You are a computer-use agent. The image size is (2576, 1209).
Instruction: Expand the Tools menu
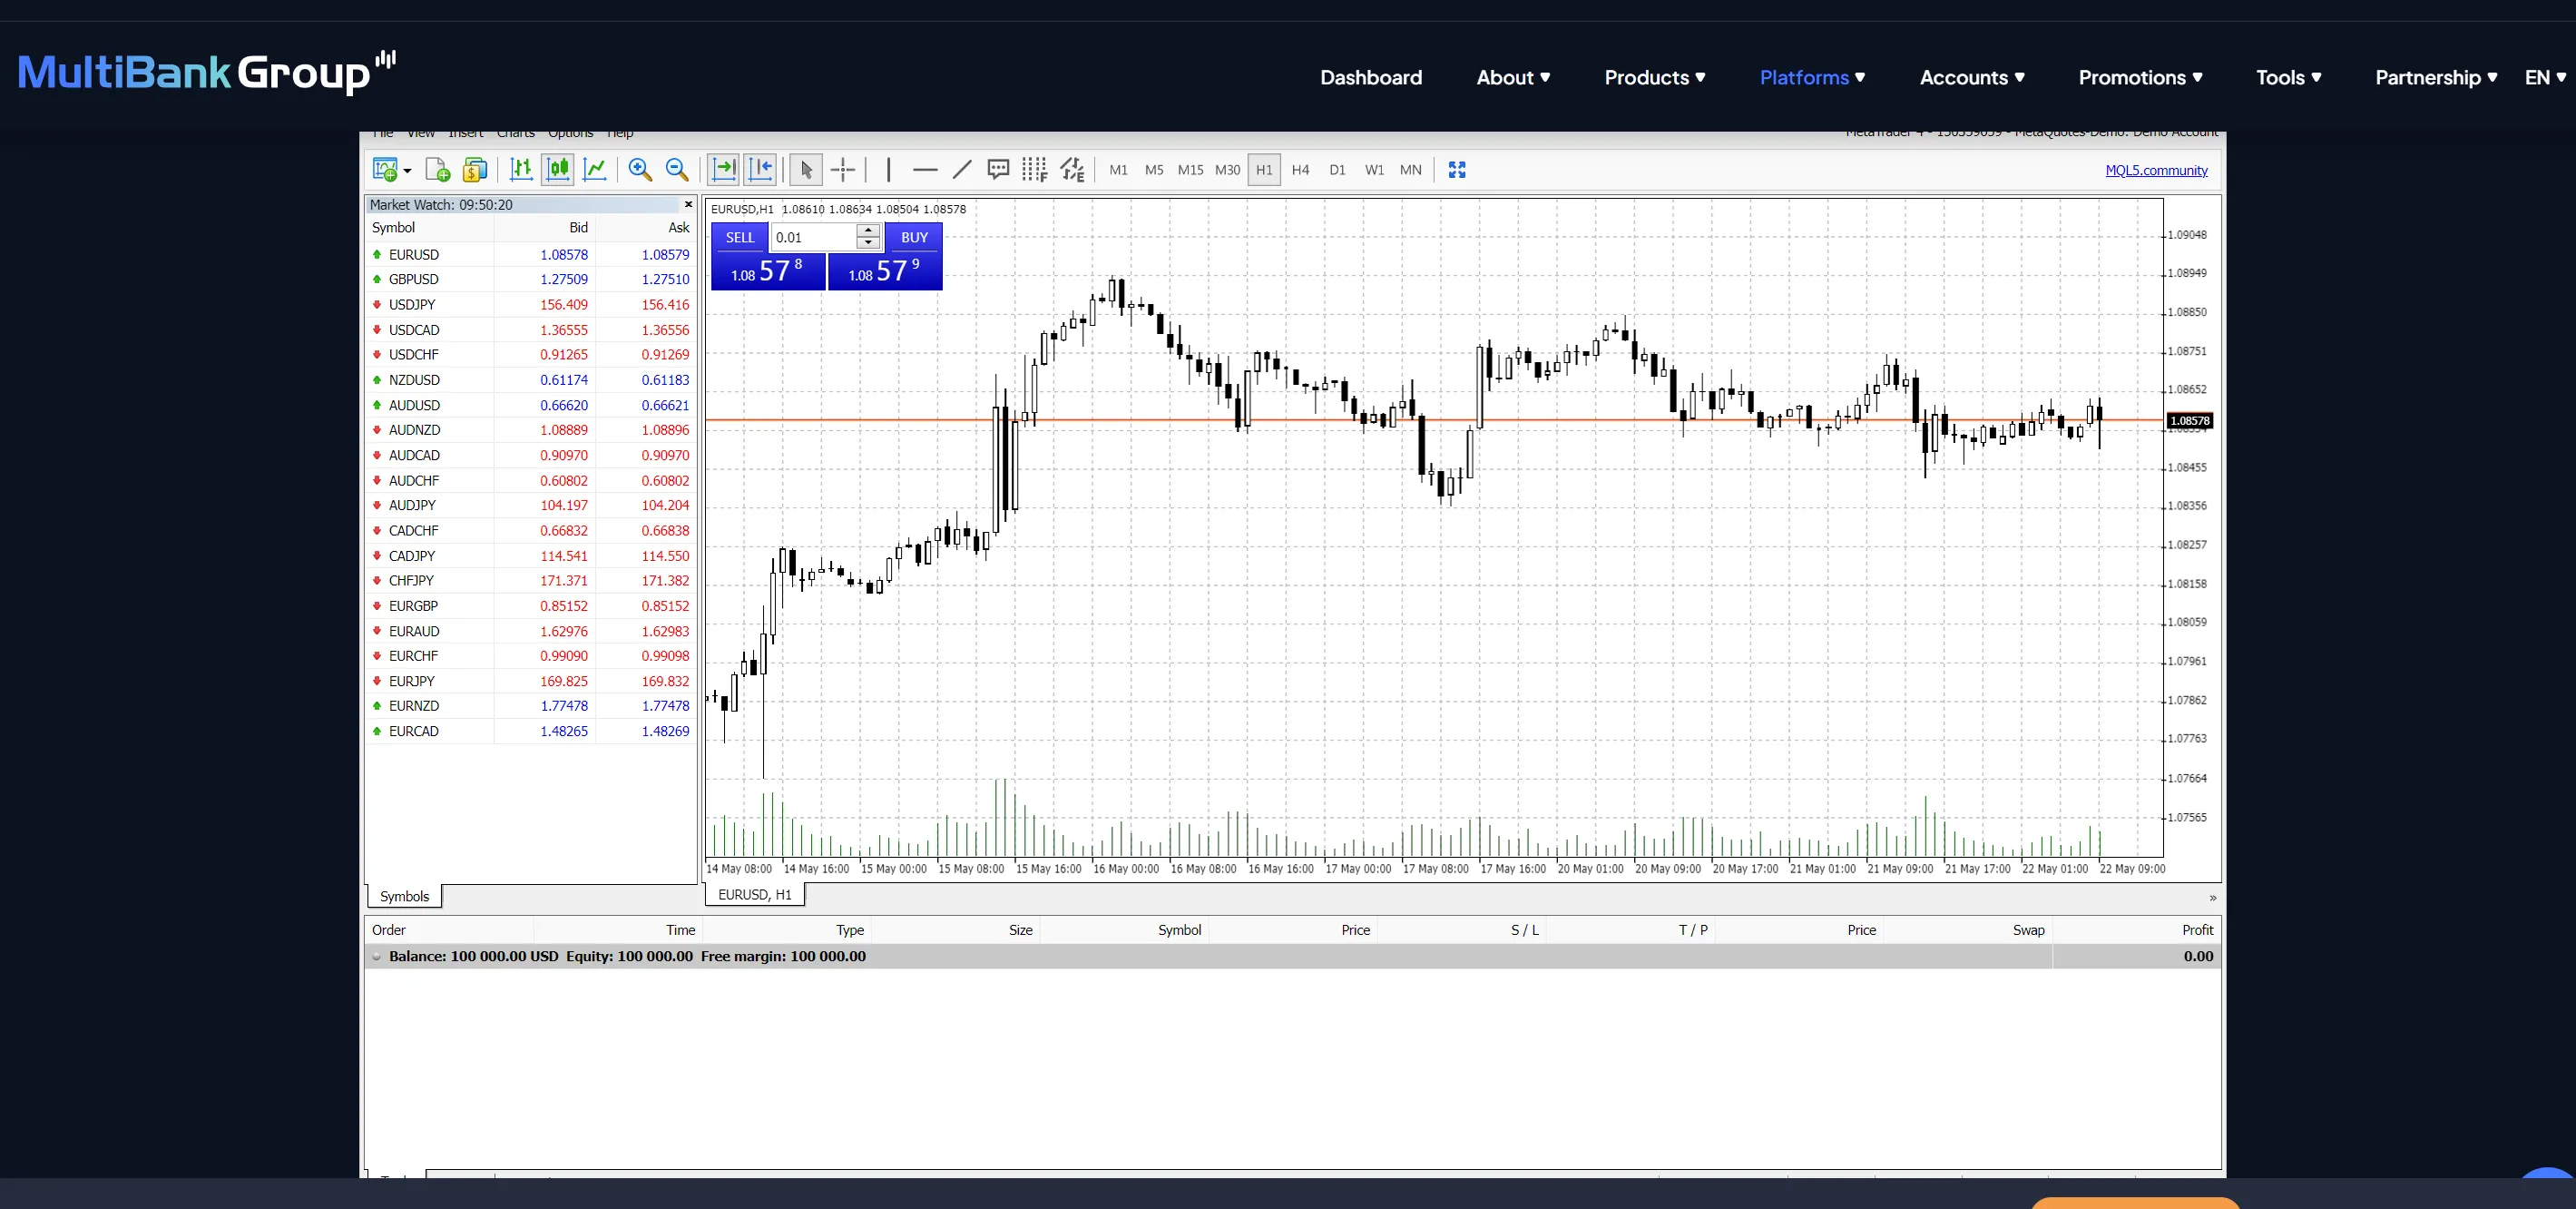point(2288,77)
